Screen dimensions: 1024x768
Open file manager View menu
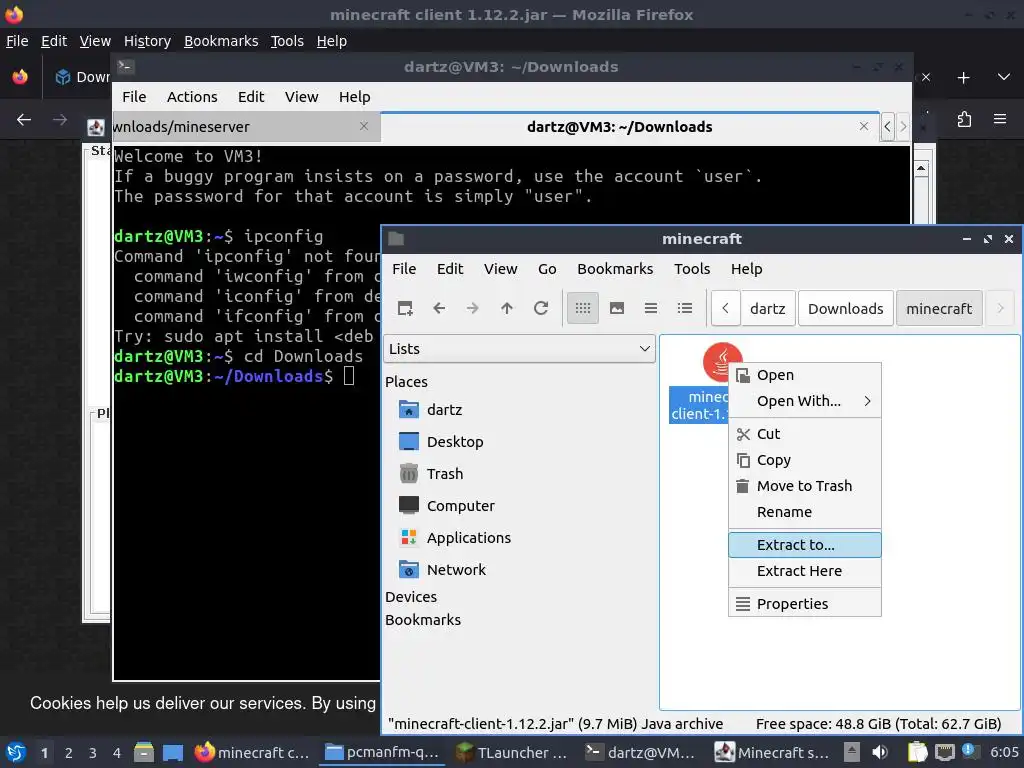(x=500, y=269)
